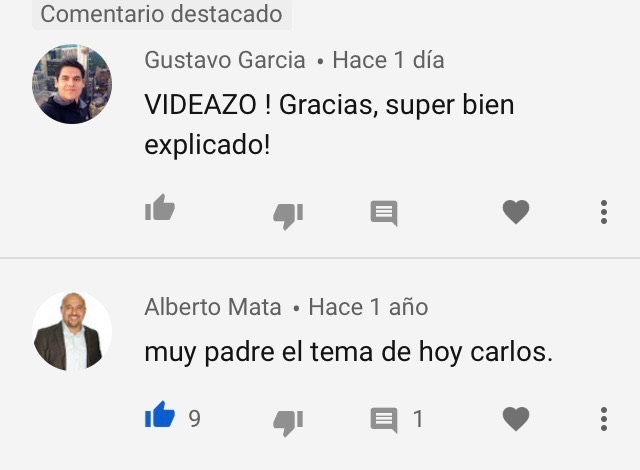Dislike Gustavo Garcia's comment

(288, 216)
